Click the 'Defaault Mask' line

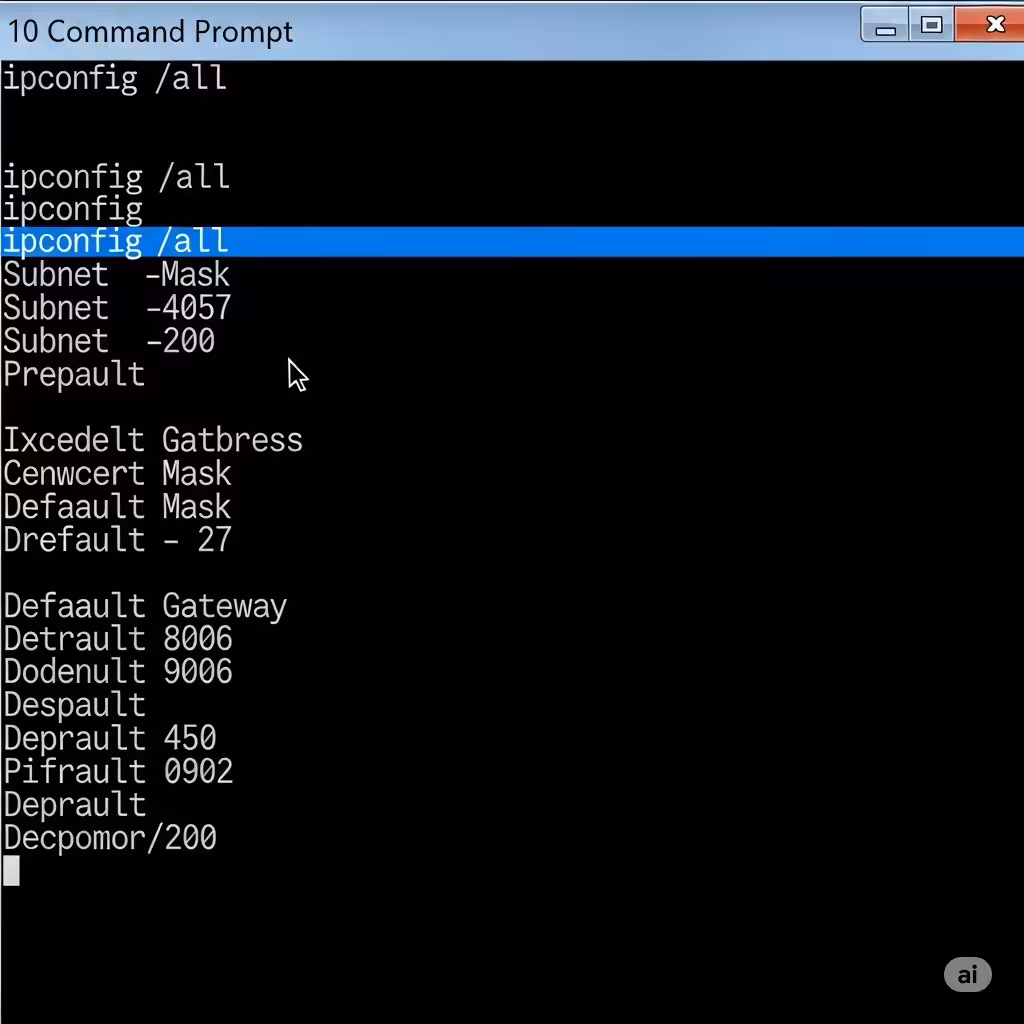coord(117,507)
